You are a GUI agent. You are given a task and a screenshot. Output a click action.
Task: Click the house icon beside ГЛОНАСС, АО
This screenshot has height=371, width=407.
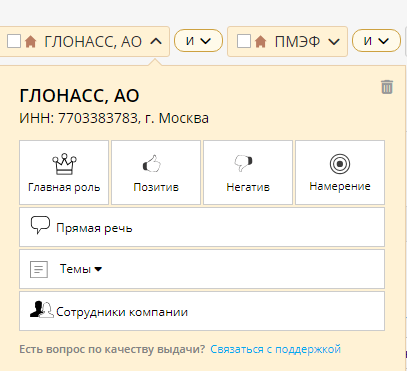point(30,42)
